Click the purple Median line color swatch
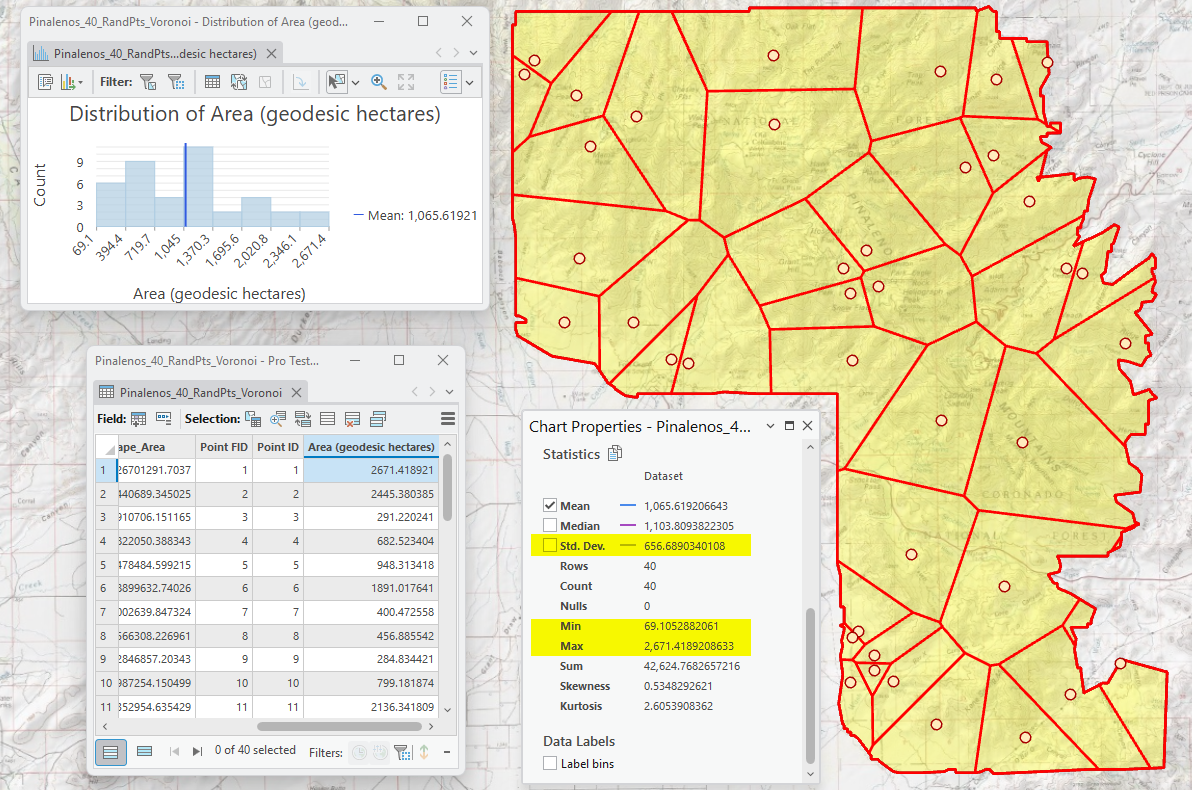Image resolution: width=1192 pixels, height=790 pixels. pos(628,525)
